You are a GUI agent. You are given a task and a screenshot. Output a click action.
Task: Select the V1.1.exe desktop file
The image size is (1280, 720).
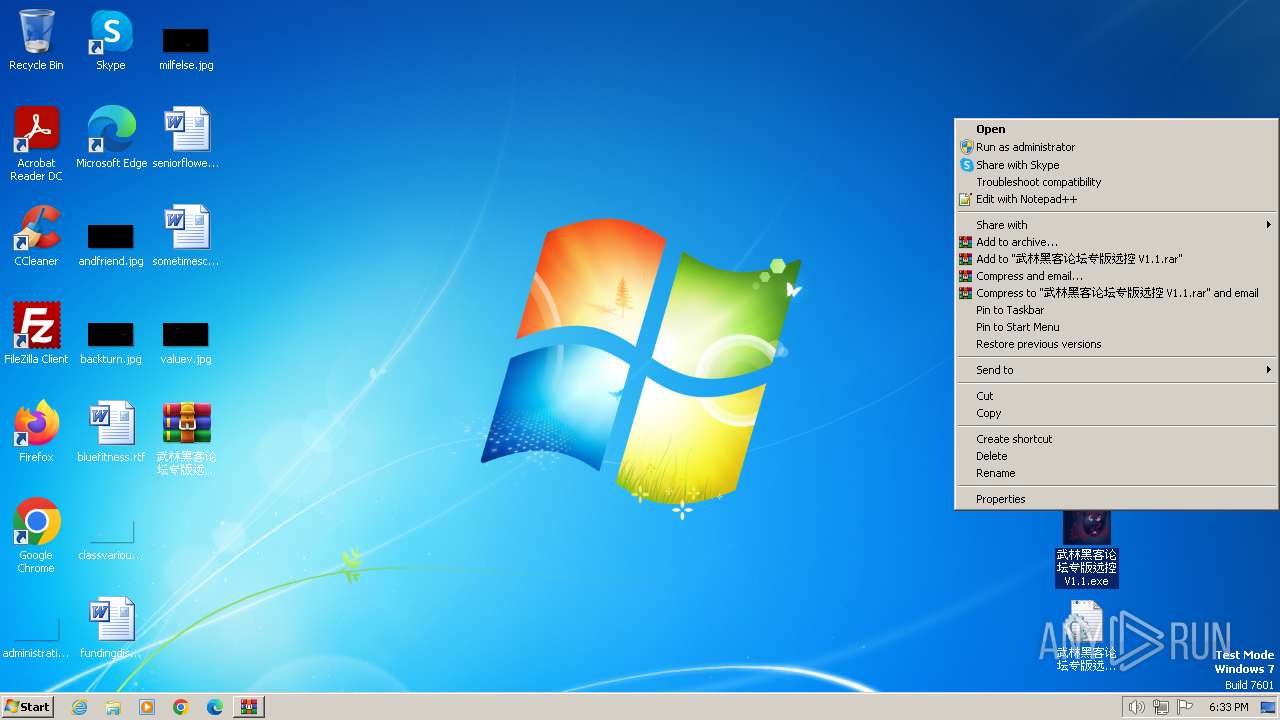(1087, 548)
